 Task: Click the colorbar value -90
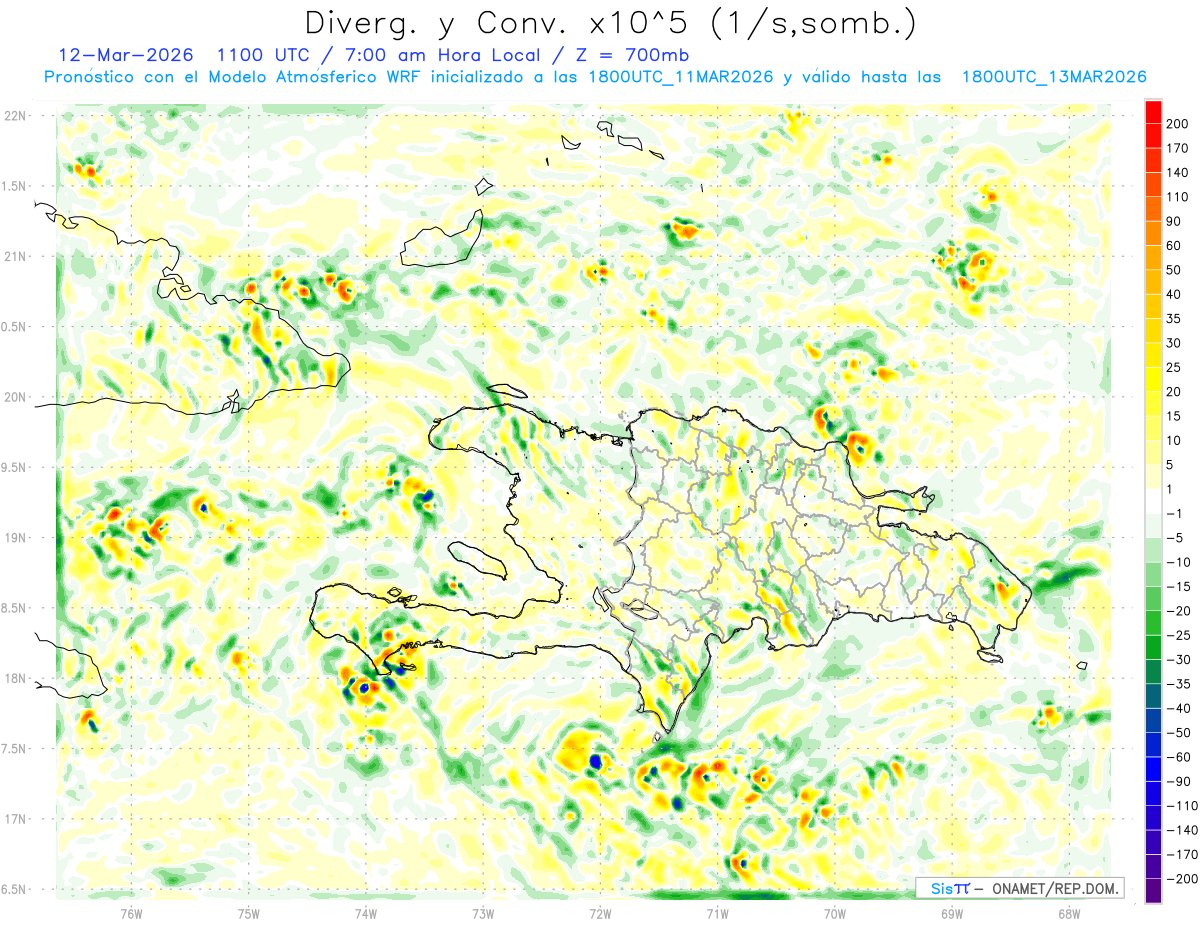pos(1180,781)
